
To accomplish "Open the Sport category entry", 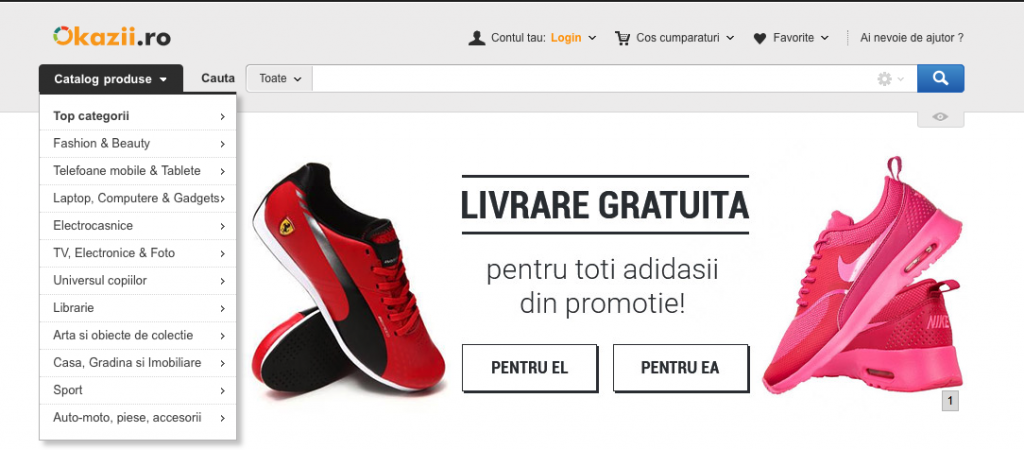I will [138, 390].
